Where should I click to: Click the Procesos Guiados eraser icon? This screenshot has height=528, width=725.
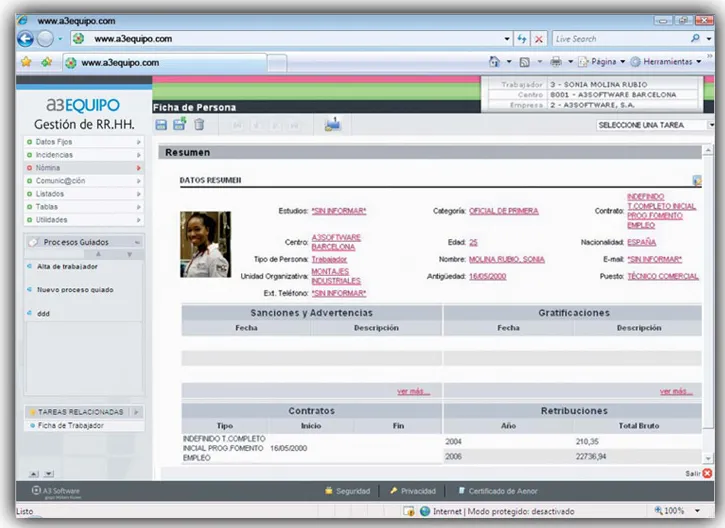click(33, 242)
